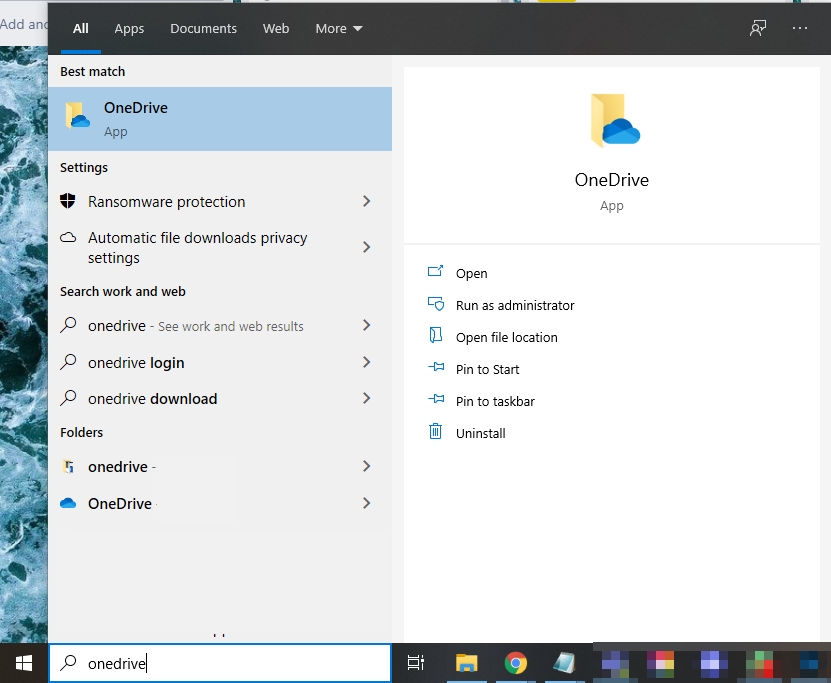This screenshot has height=683, width=831.
Task: Click the magnifier icon beside onedrive download
Action: [x=68, y=397]
